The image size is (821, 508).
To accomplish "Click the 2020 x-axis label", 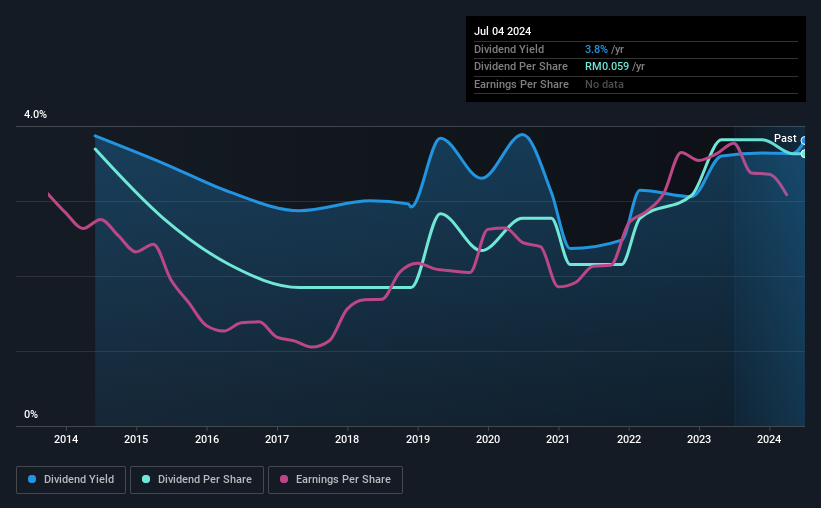I will [488, 439].
